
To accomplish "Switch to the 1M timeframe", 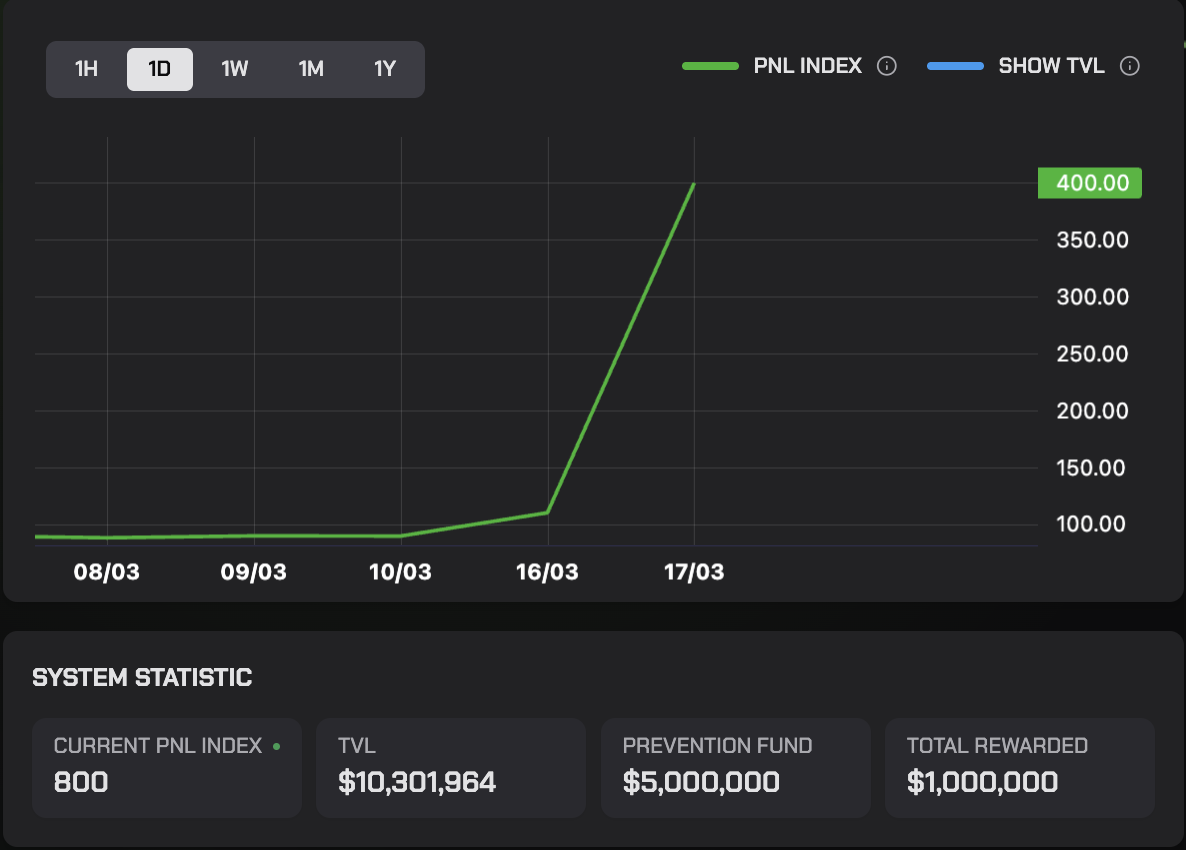I will [x=310, y=69].
